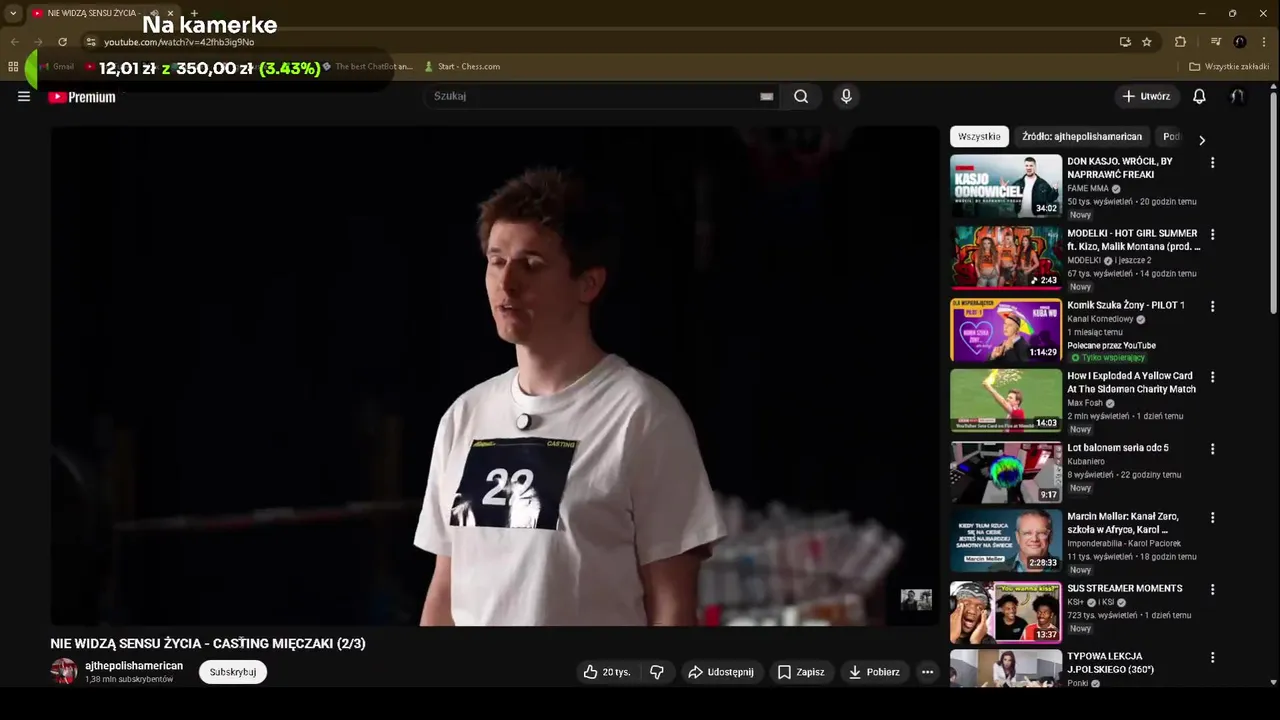The width and height of the screenshot is (1280, 720).
Task: Go back with the browser back arrow
Action: [x=14, y=42]
